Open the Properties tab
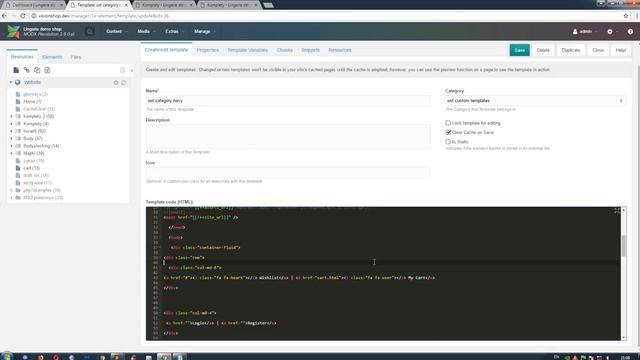The width and height of the screenshot is (640, 360). click(x=208, y=50)
